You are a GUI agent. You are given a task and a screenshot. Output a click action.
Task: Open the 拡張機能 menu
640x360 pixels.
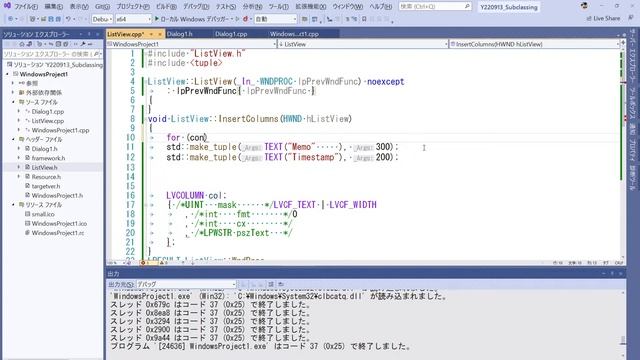coord(311,7)
